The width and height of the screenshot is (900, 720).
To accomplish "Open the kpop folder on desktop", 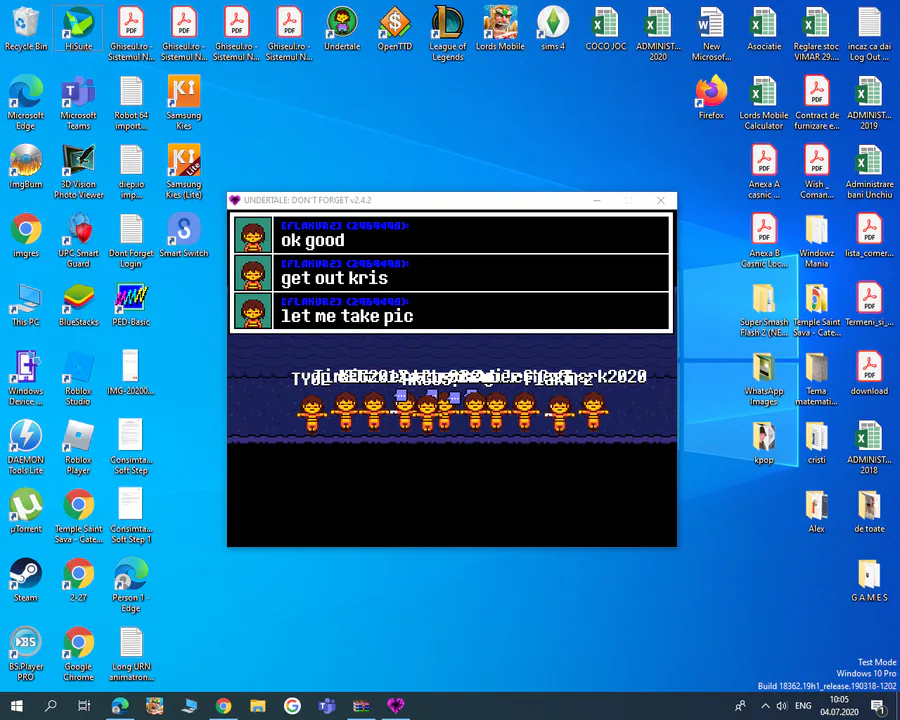I will [764, 442].
